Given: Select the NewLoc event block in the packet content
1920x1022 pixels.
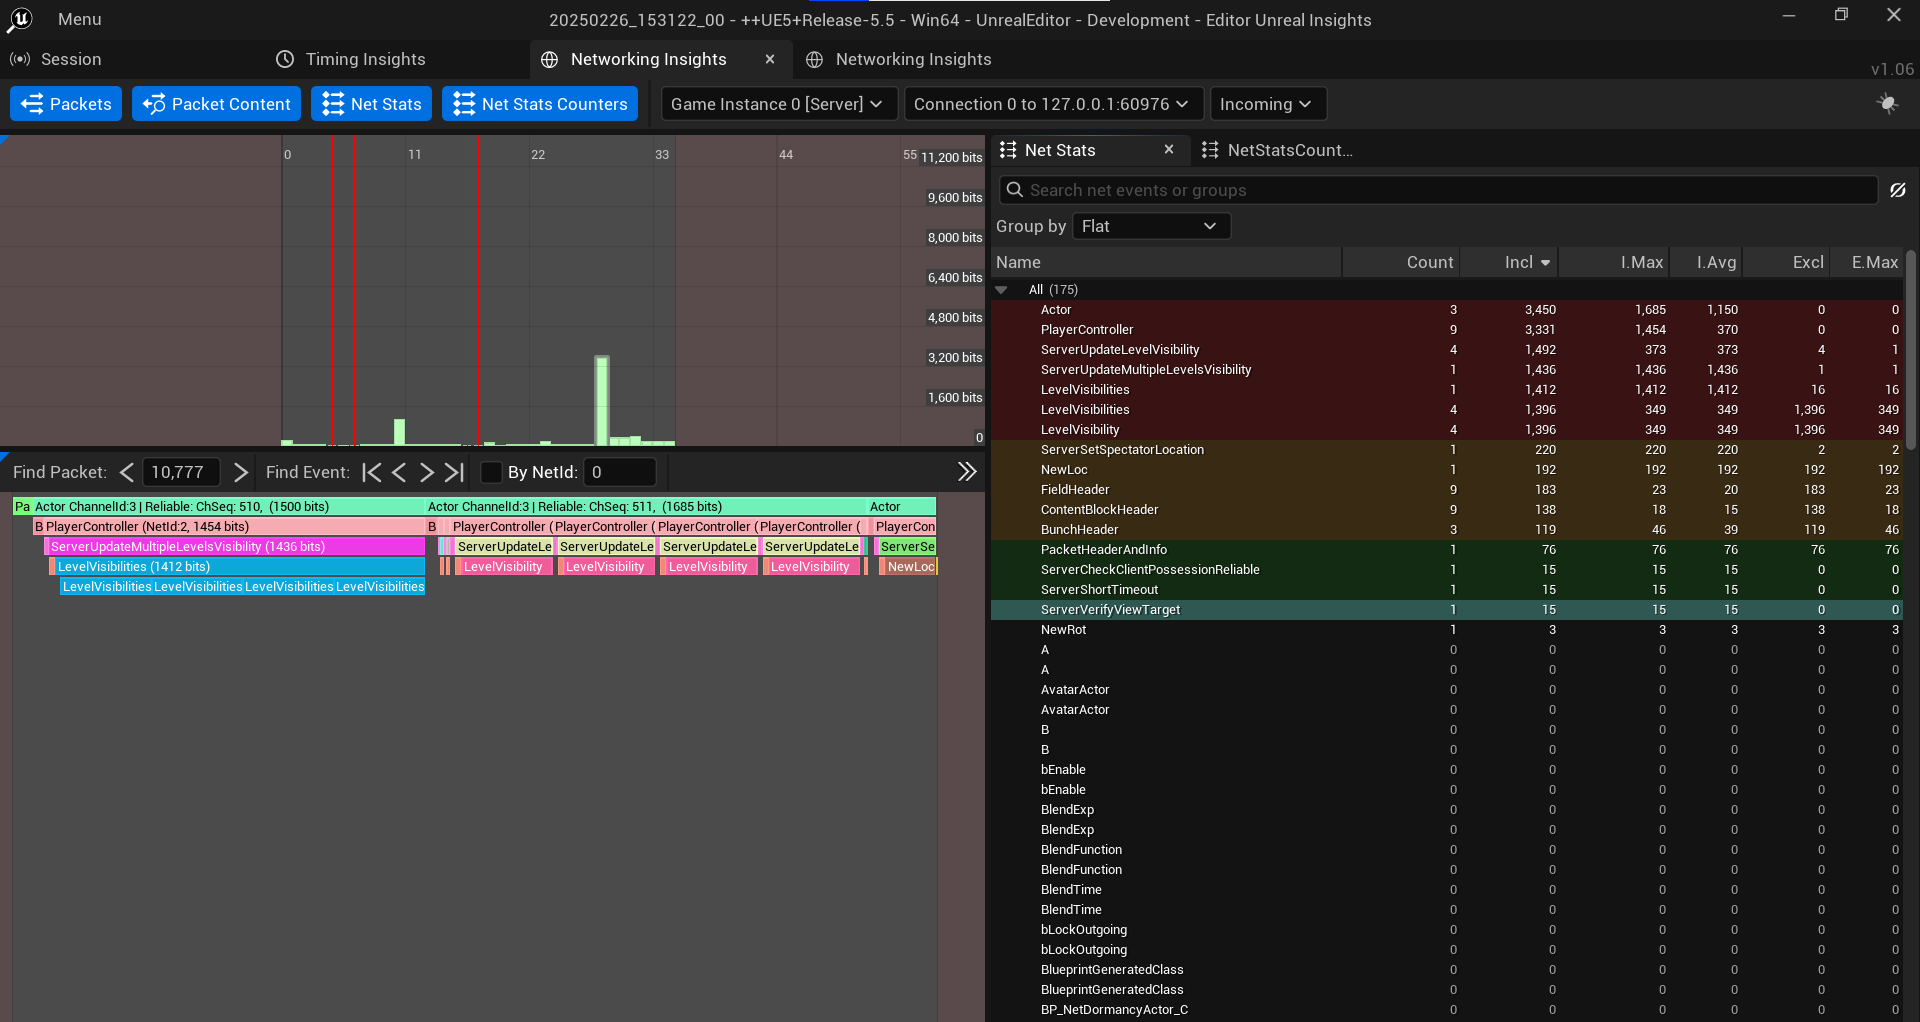Looking at the screenshot, I should (x=911, y=567).
